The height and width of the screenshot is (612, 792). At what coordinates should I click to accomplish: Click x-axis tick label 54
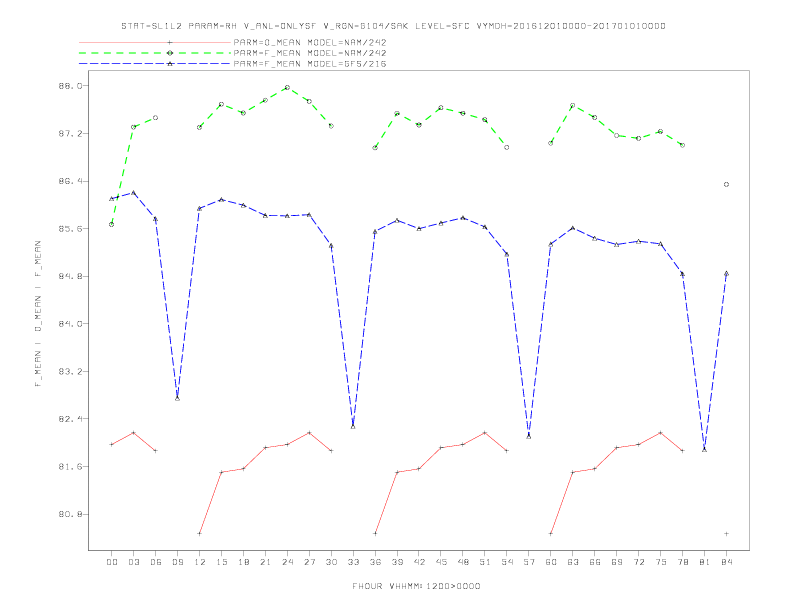coord(507,562)
